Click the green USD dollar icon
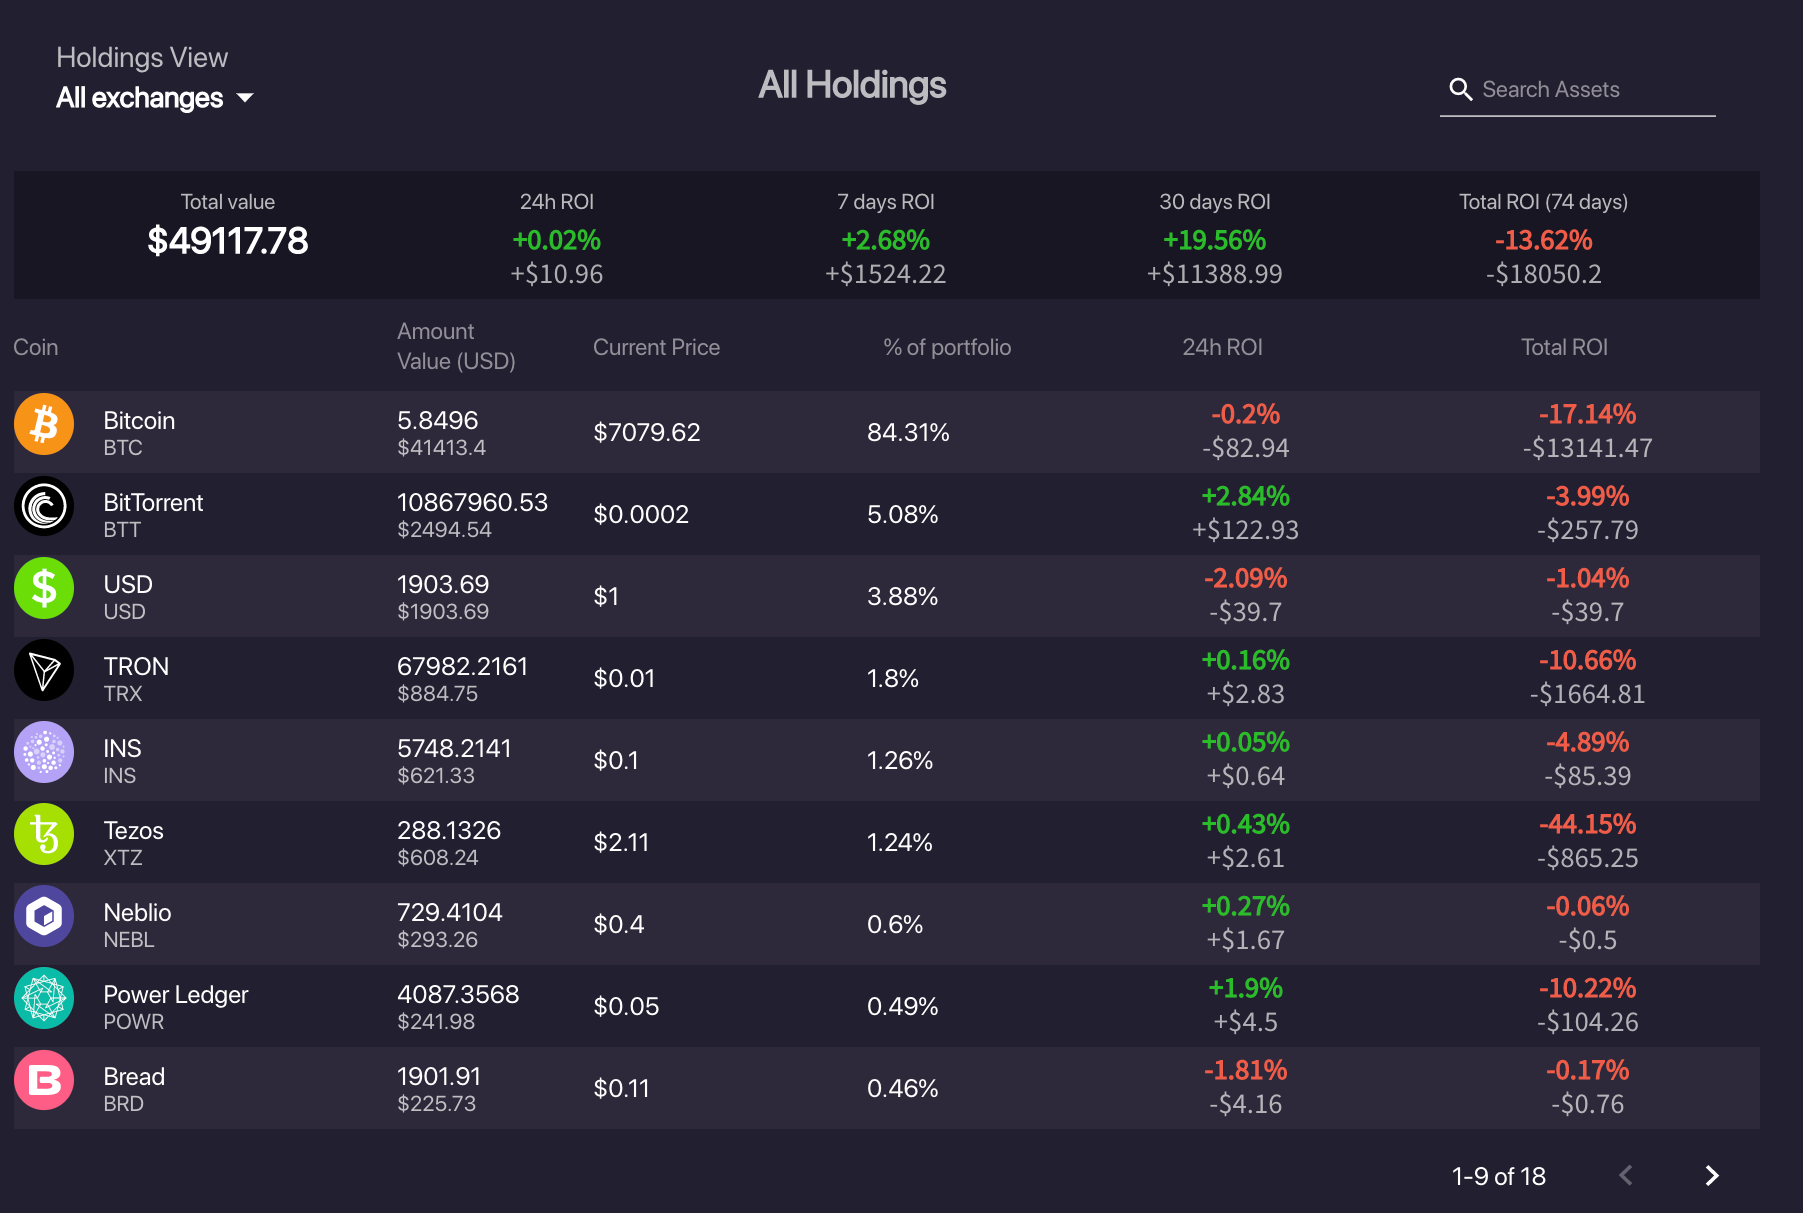Viewport: 1803px width, 1213px height. pos(44,588)
